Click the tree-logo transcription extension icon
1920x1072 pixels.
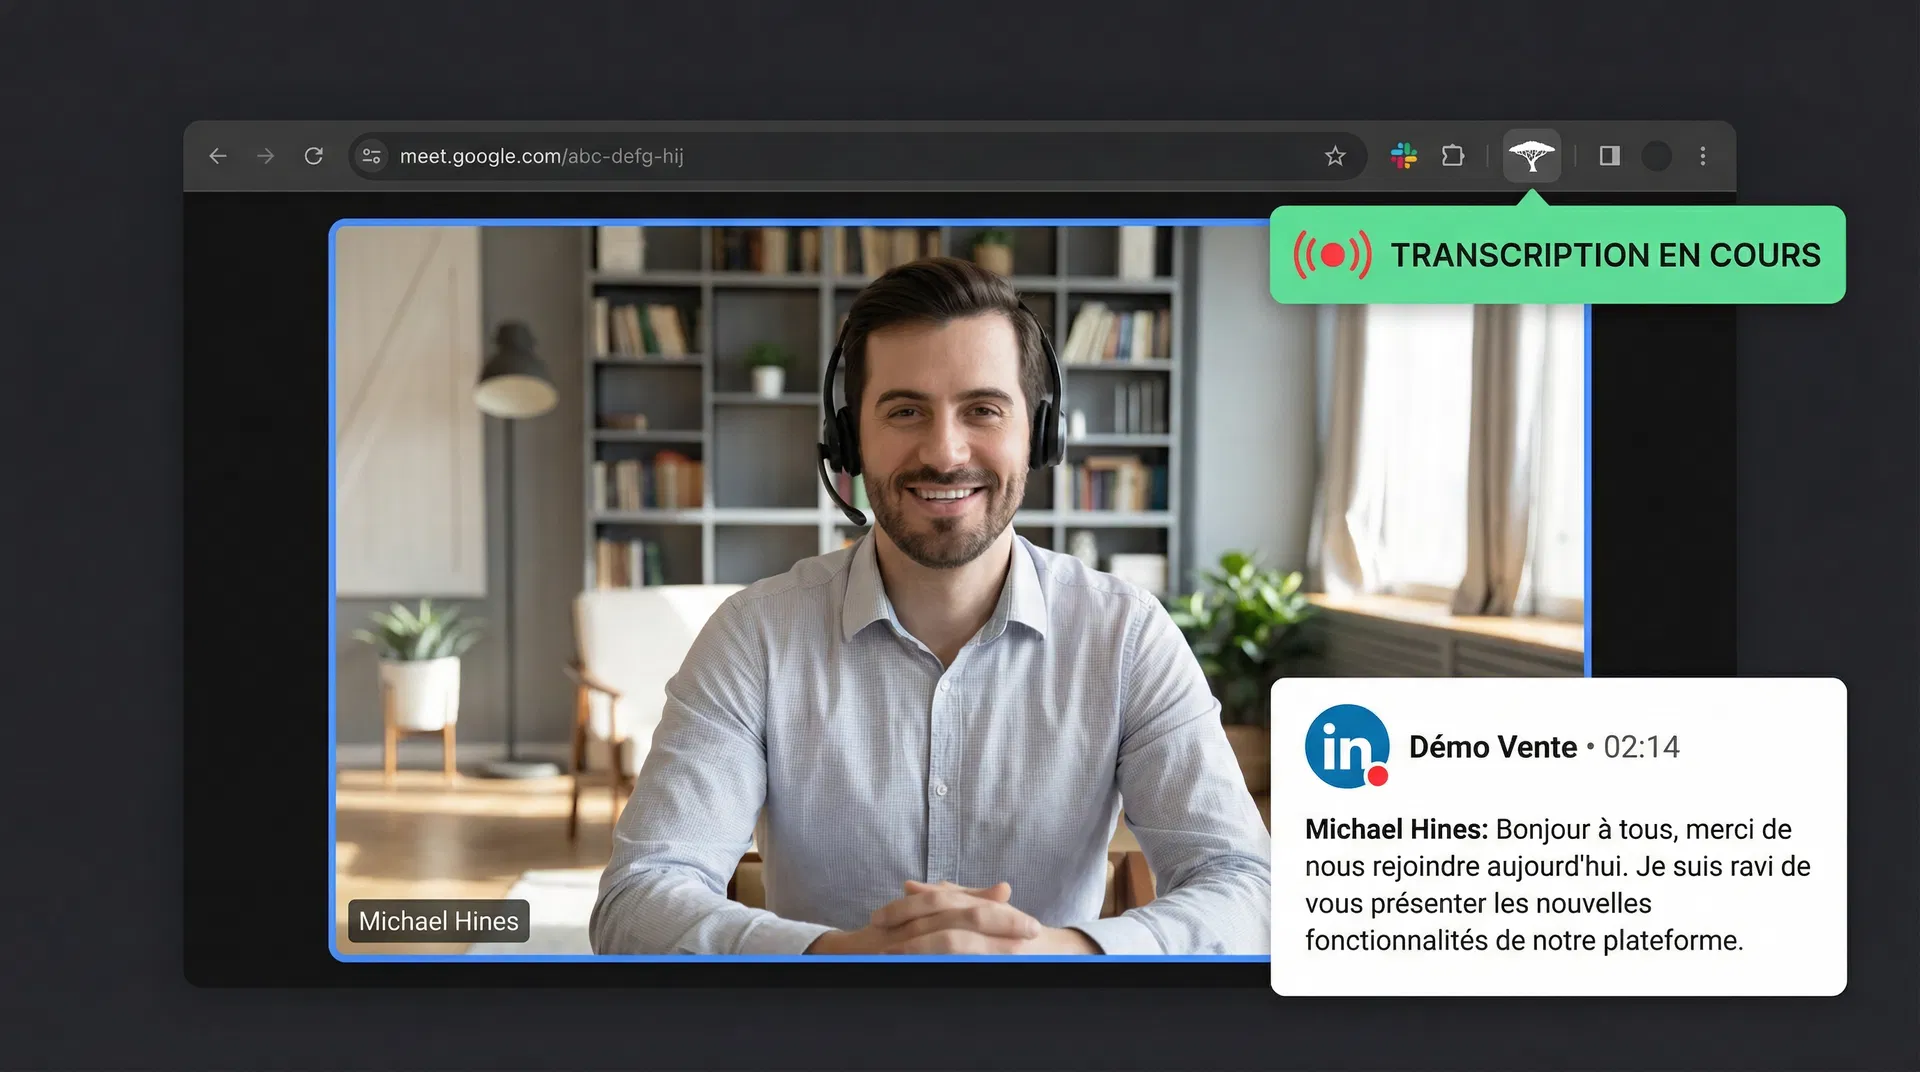pos(1531,156)
